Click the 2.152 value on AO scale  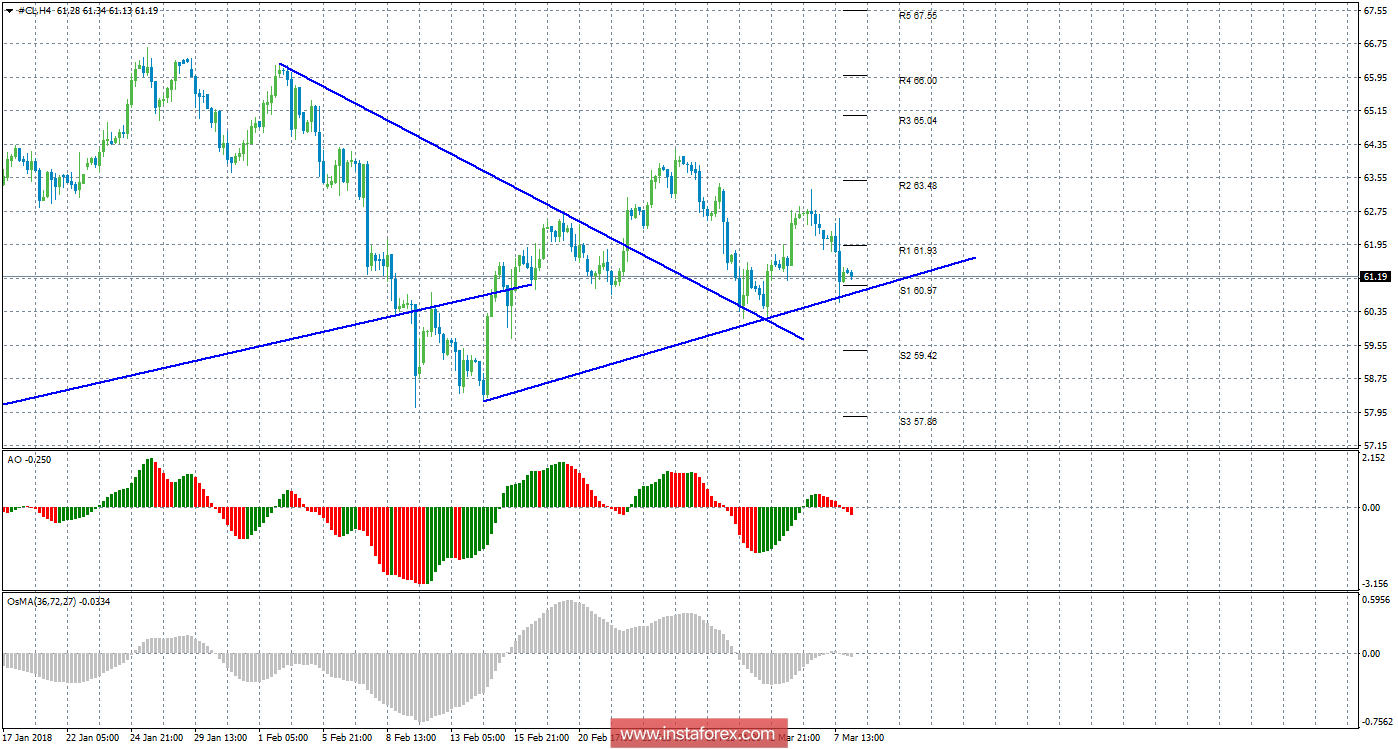(x=1375, y=457)
